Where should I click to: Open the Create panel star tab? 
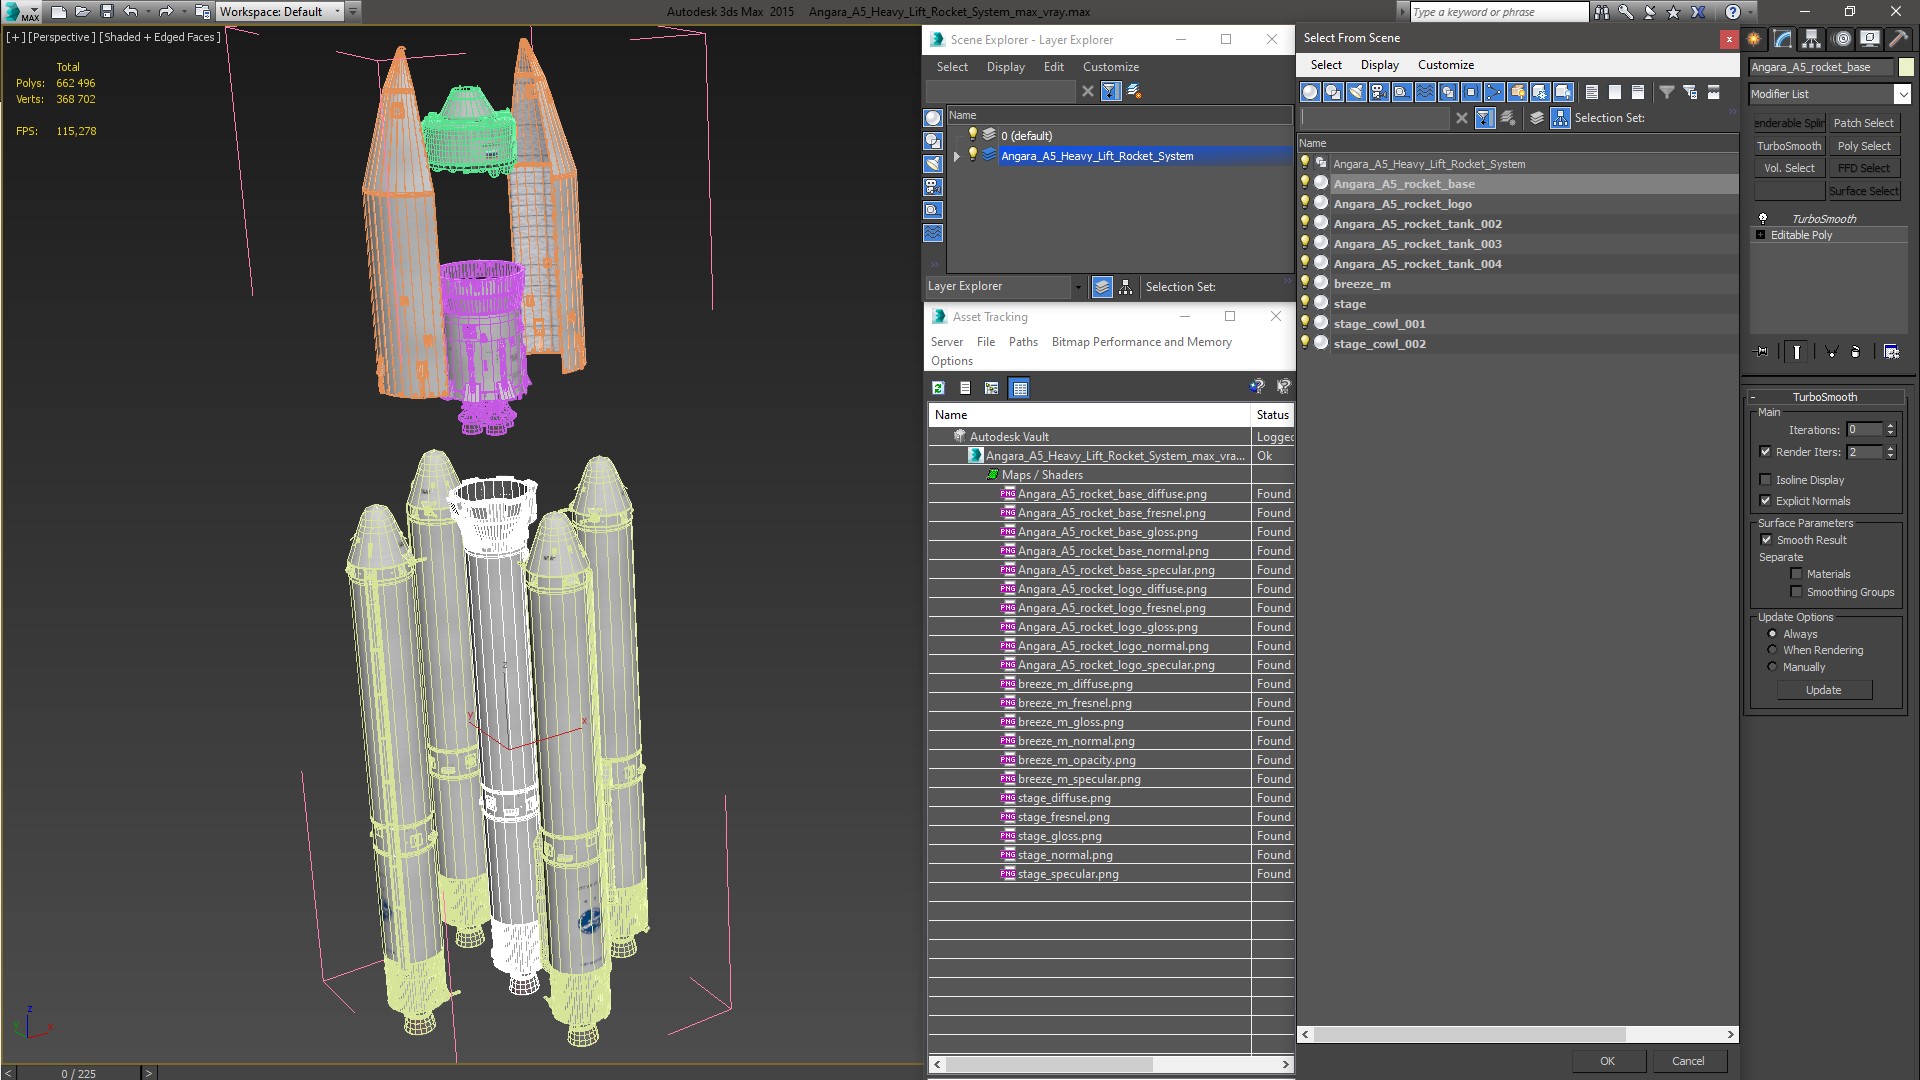[1754, 39]
